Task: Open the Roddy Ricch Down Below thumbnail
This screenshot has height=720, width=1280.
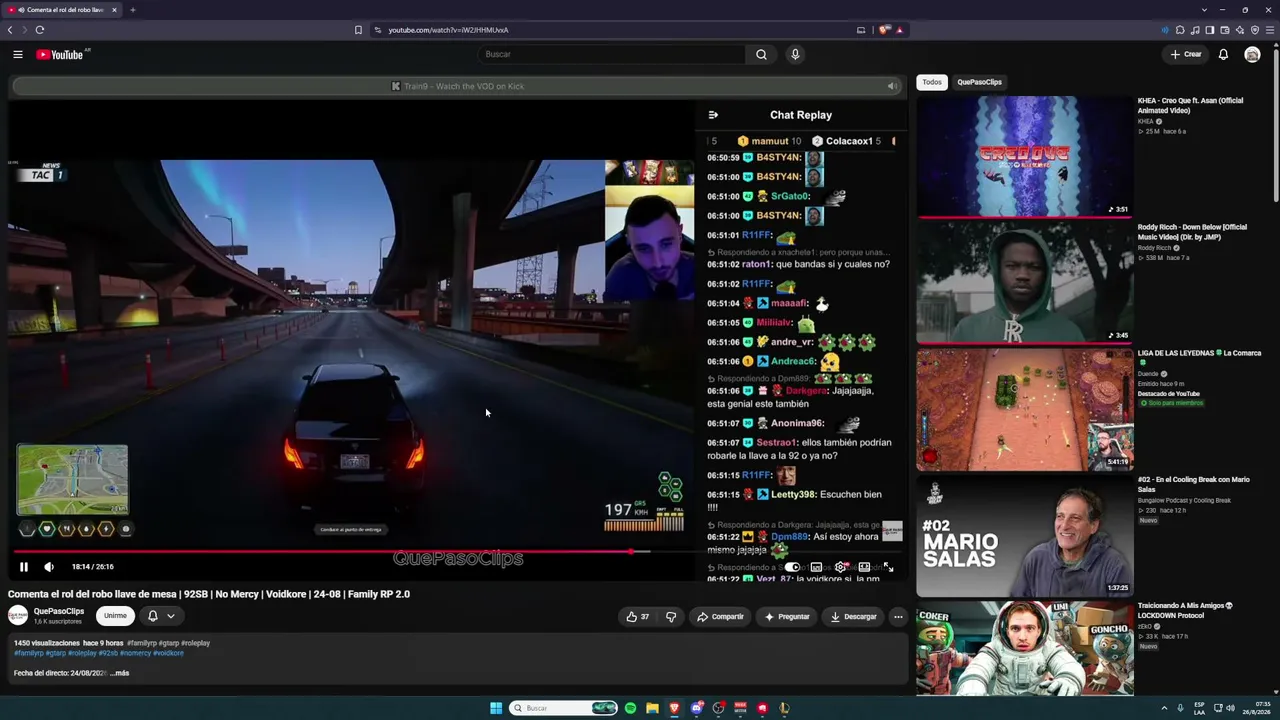Action: click(x=1025, y=283)
